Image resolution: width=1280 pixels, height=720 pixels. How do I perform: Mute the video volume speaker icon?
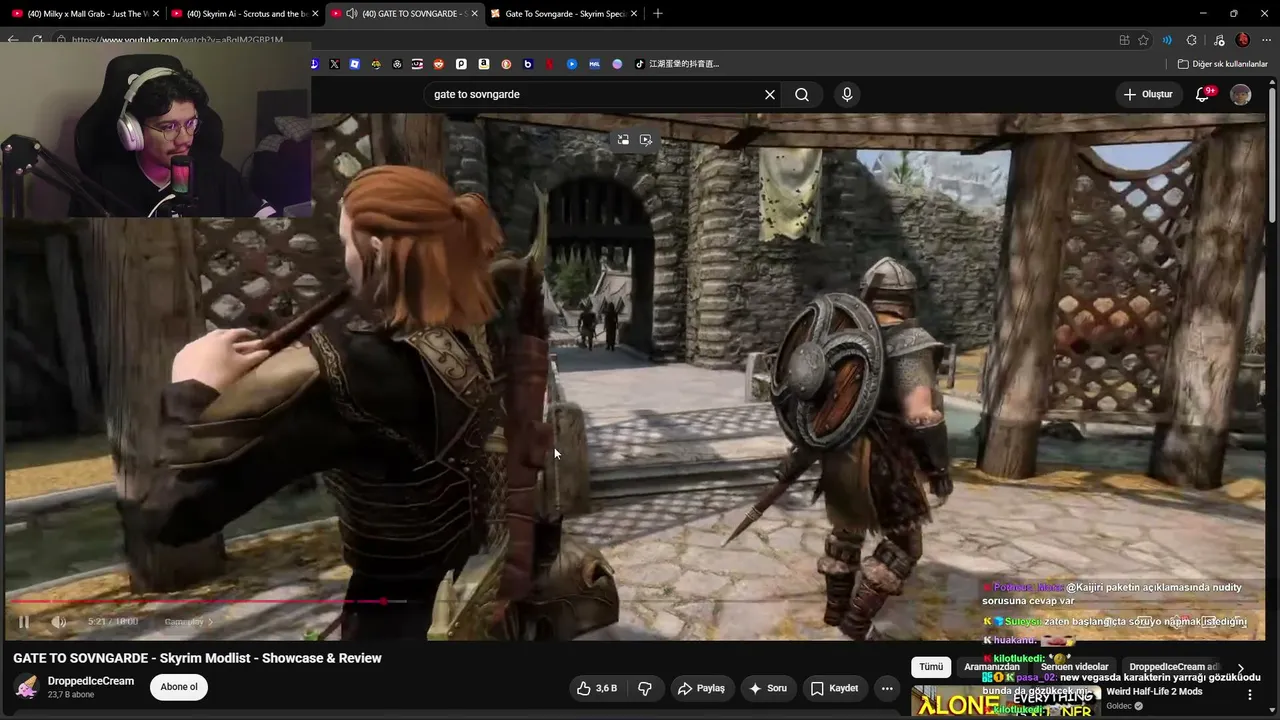59,622
